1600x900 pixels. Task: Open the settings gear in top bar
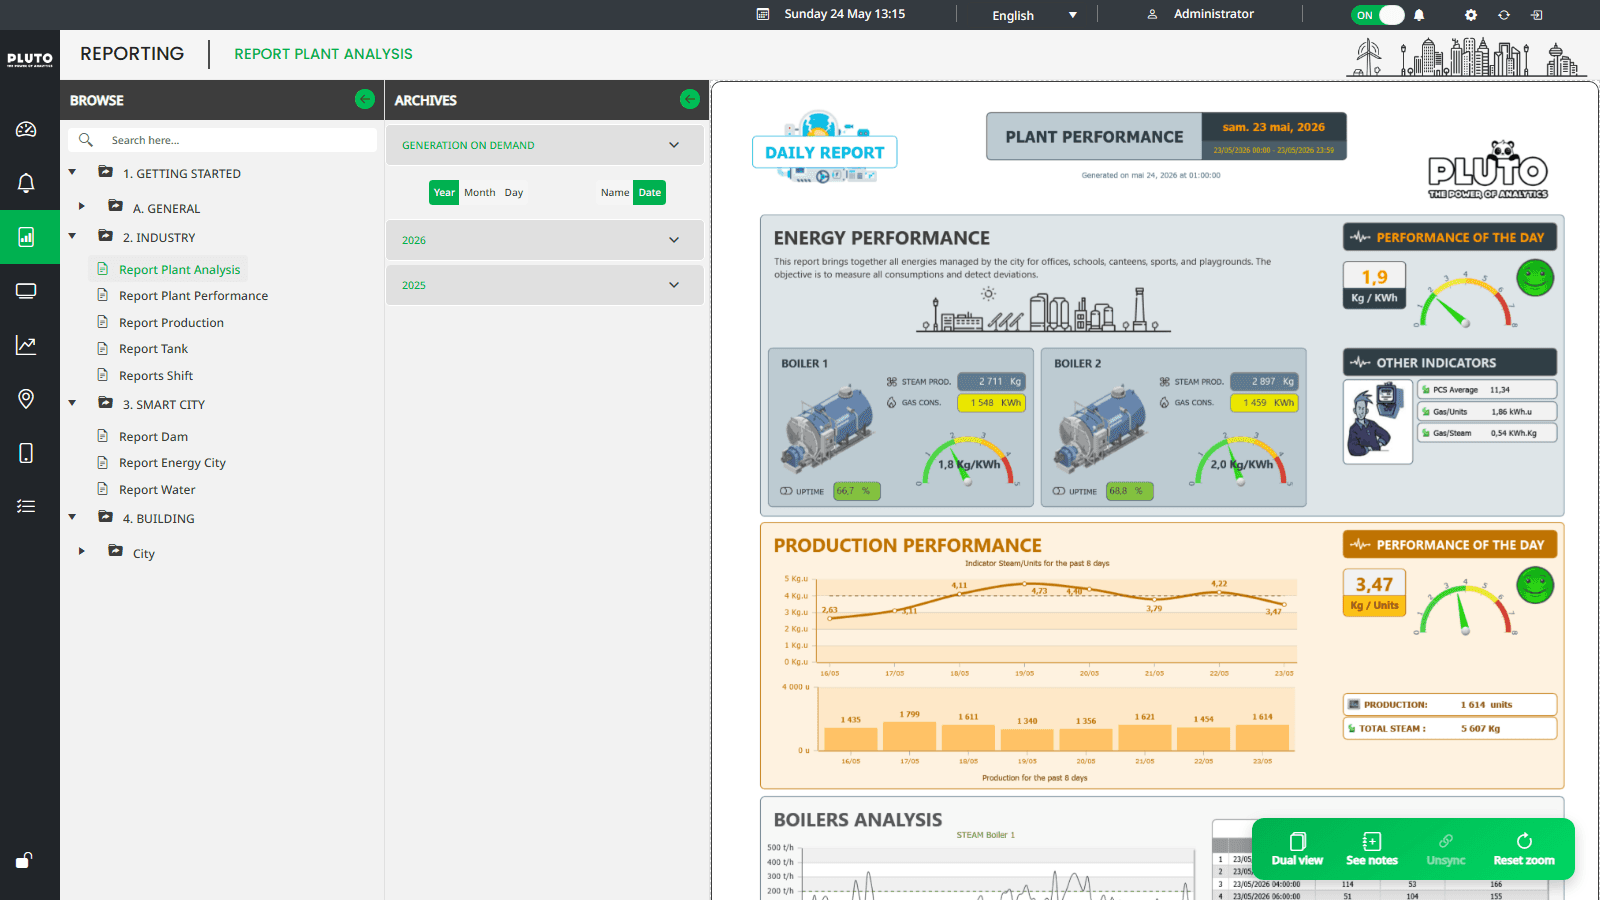point(1470,15)
